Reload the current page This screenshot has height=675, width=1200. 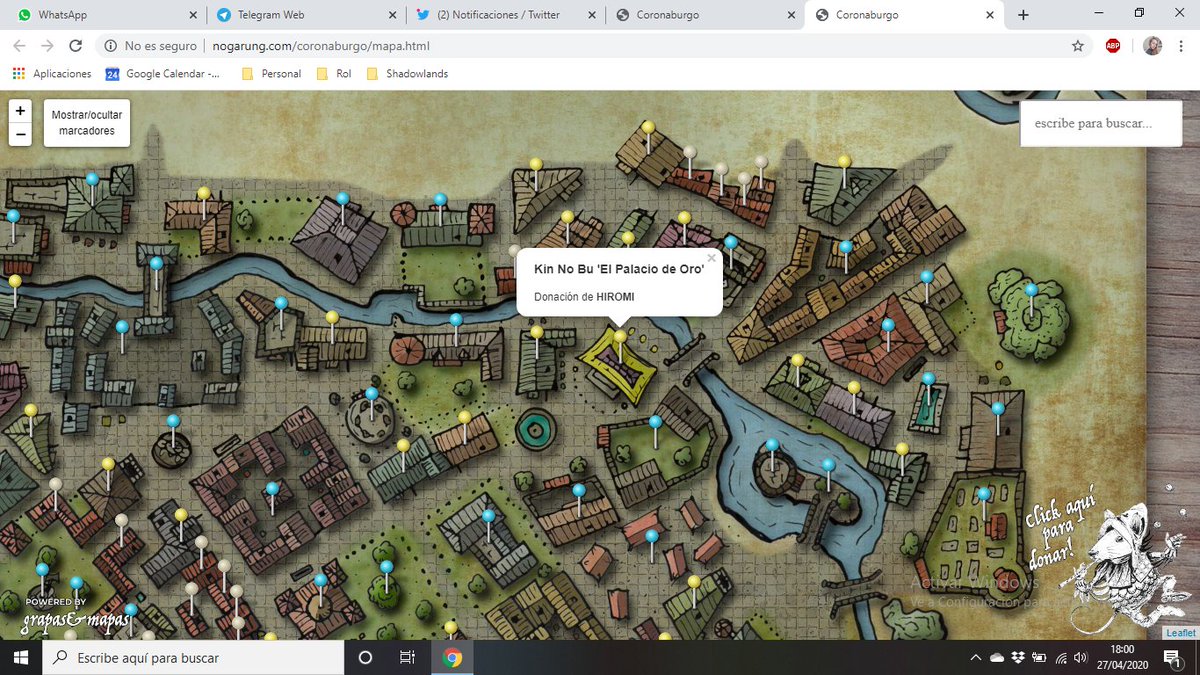pyautogui.click(x=75, y=46)
